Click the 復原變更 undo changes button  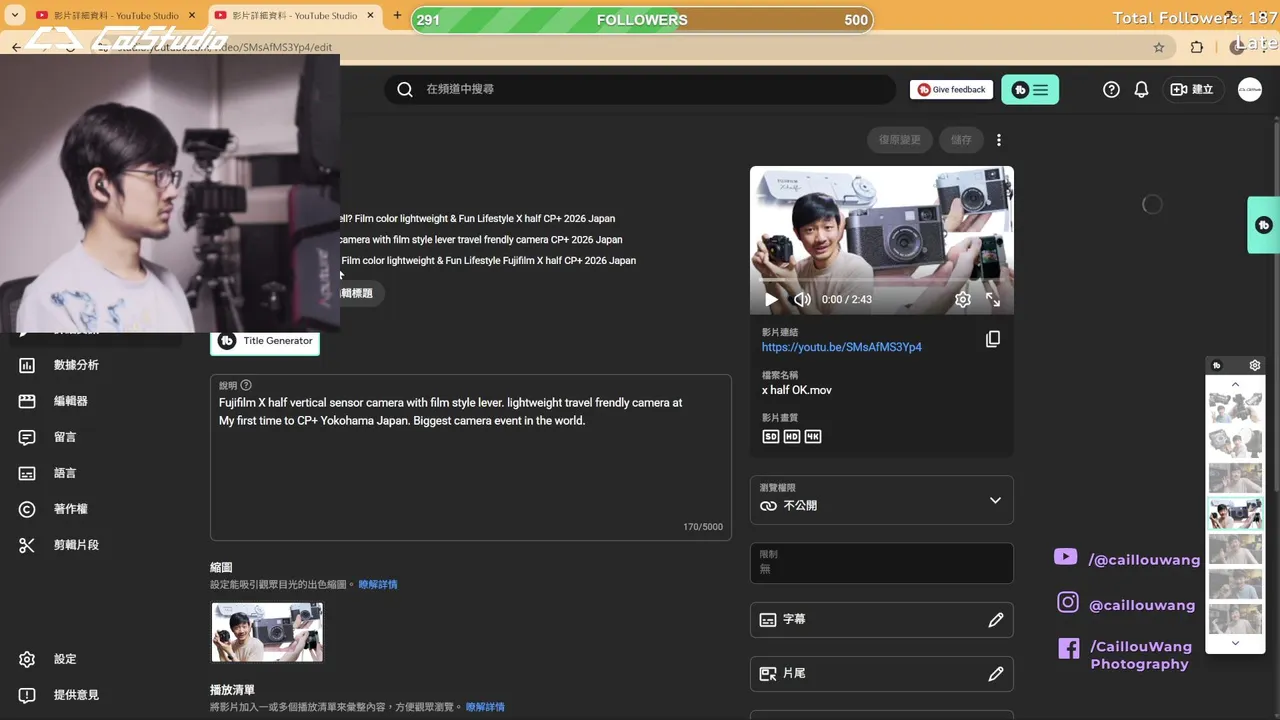pos(900,140)
